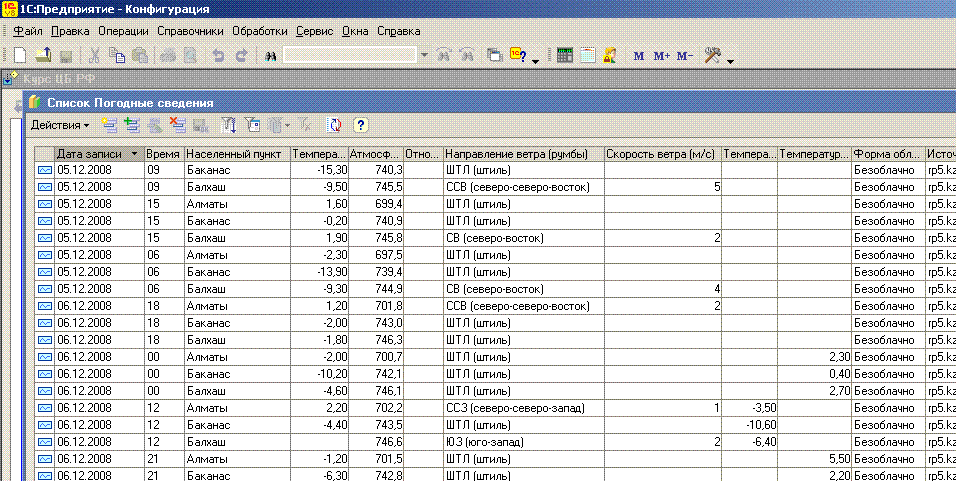956x481 pixels.
Task: Click the binoculars Find icon
Action: click(270, 56)
